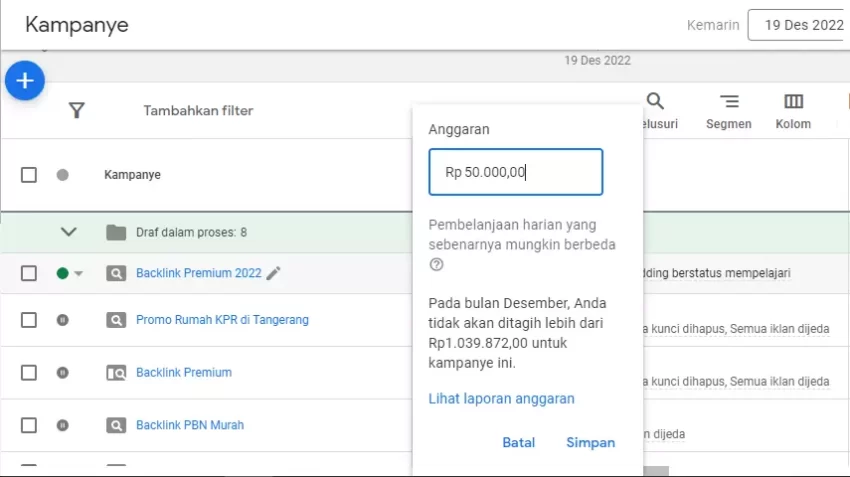
Task: Collapse the Draf dalam proses chevron
Action: pos(68,232)
